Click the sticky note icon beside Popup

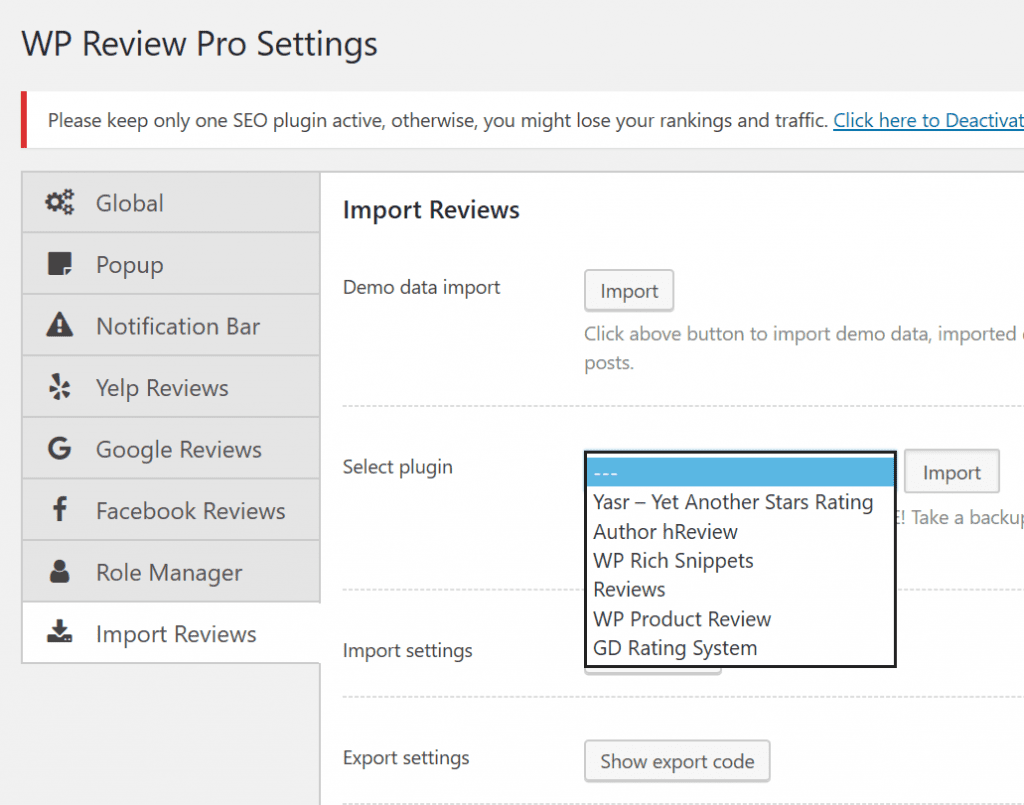[x=59, y=264]
